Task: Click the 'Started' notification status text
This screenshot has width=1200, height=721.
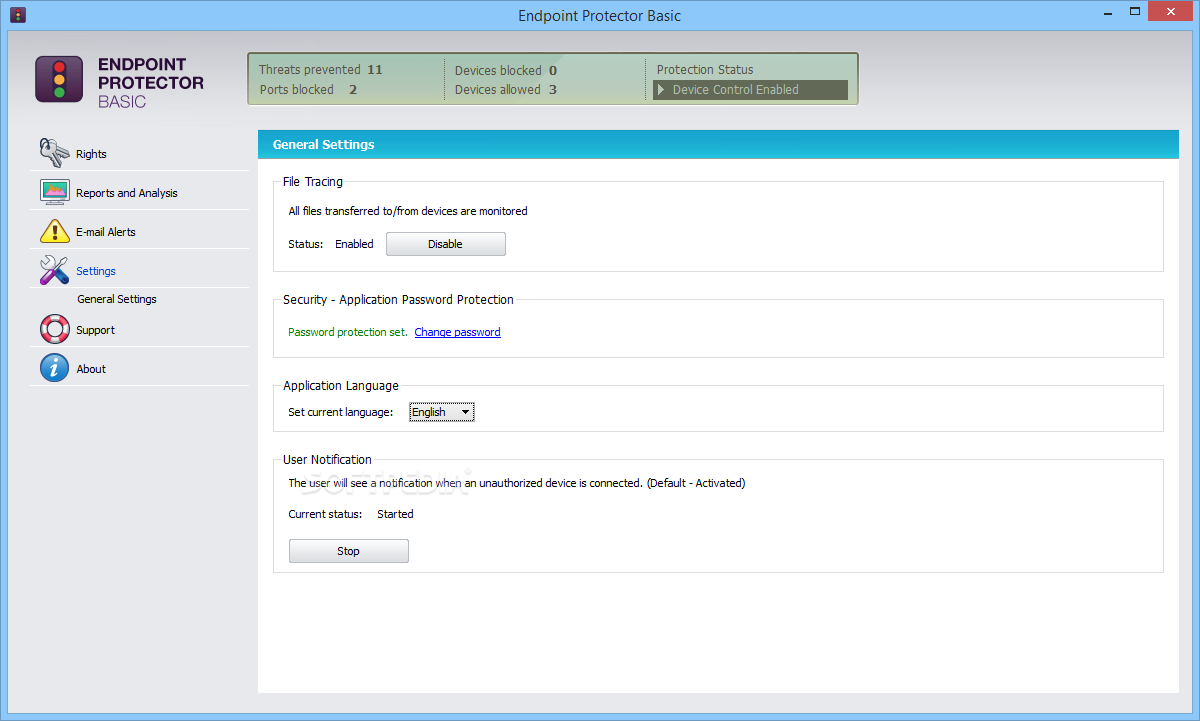Action: (x=395, y=514)
